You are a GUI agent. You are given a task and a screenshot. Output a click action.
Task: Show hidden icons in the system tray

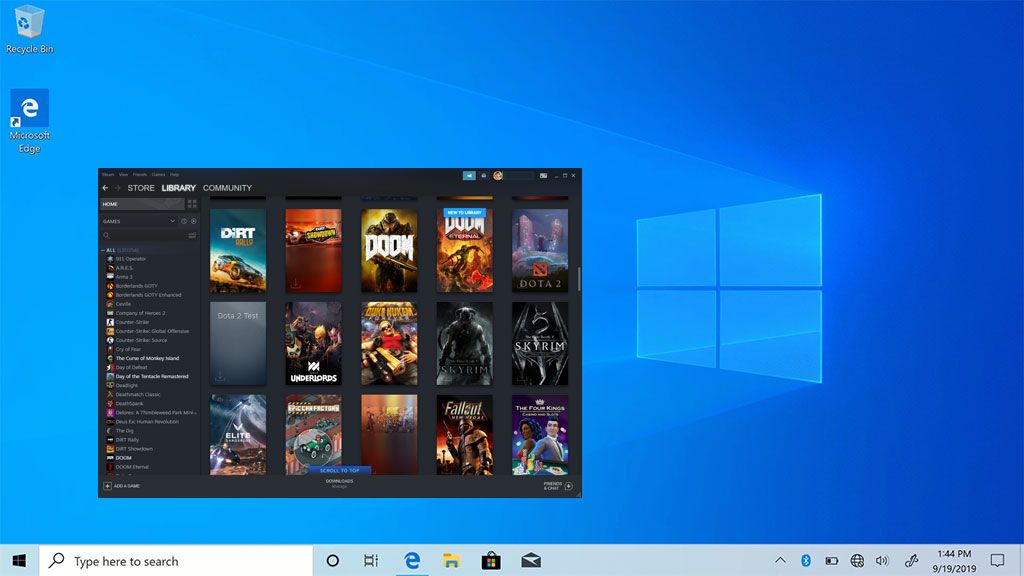point(779,560)
